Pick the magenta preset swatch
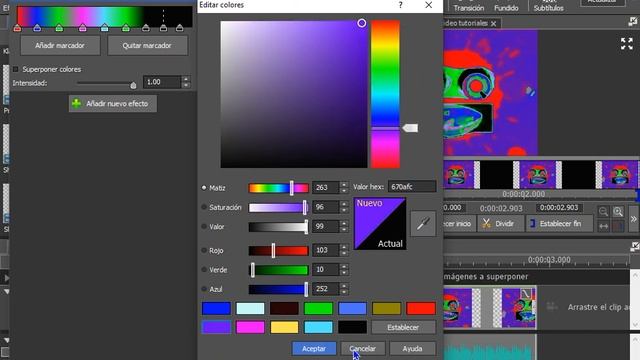Image resolution: width=640 pixels, height=360 pixels. (x=250, y=327)
